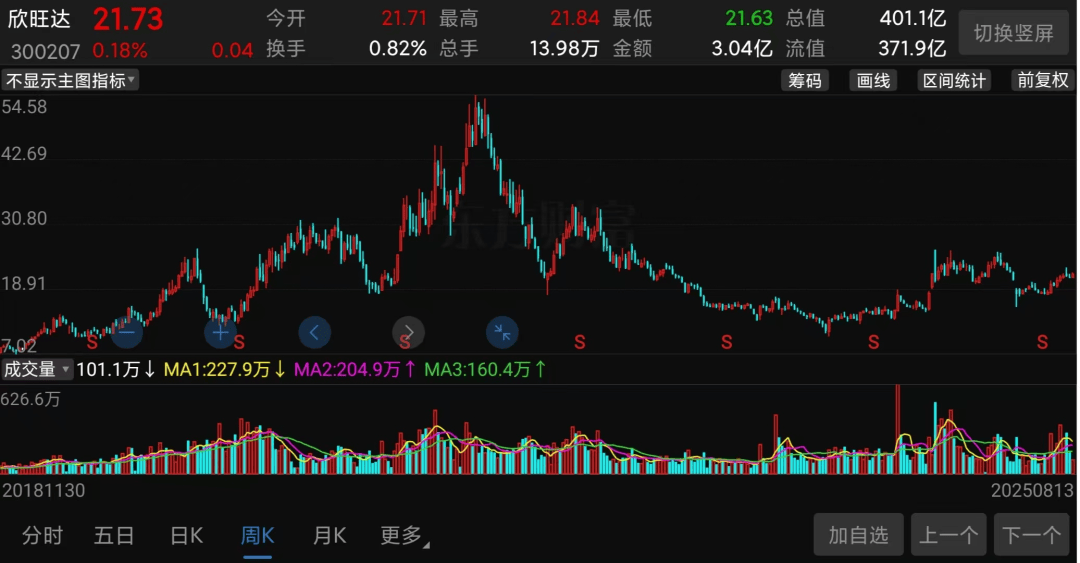
Task: Switch to the 月K tab
Action: [x=329, y=535]
